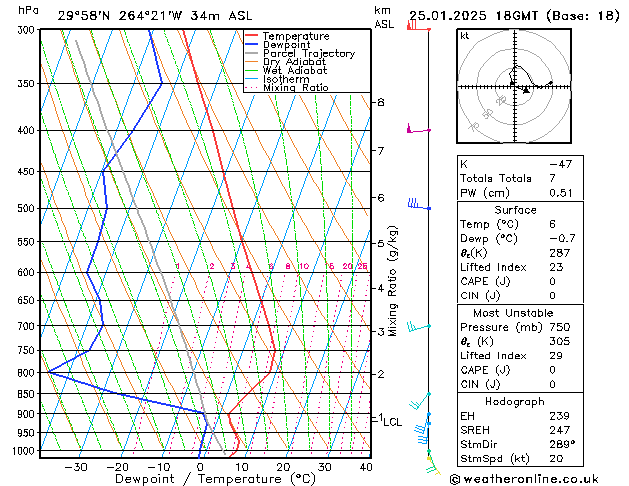Click the 'Wet Adiabat' legend label

coord(295,70)
